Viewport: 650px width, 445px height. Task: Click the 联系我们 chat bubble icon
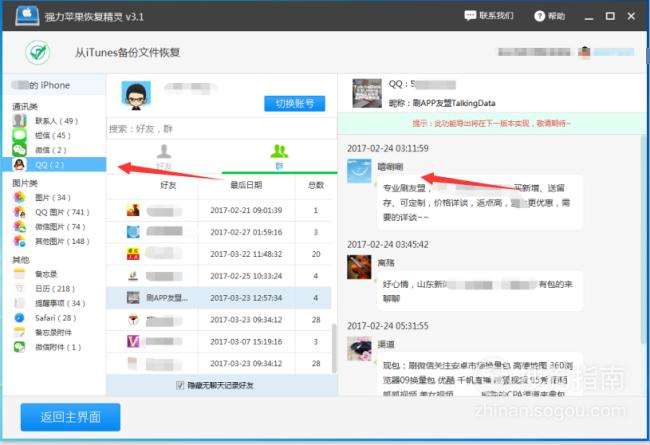pos(470,16)
